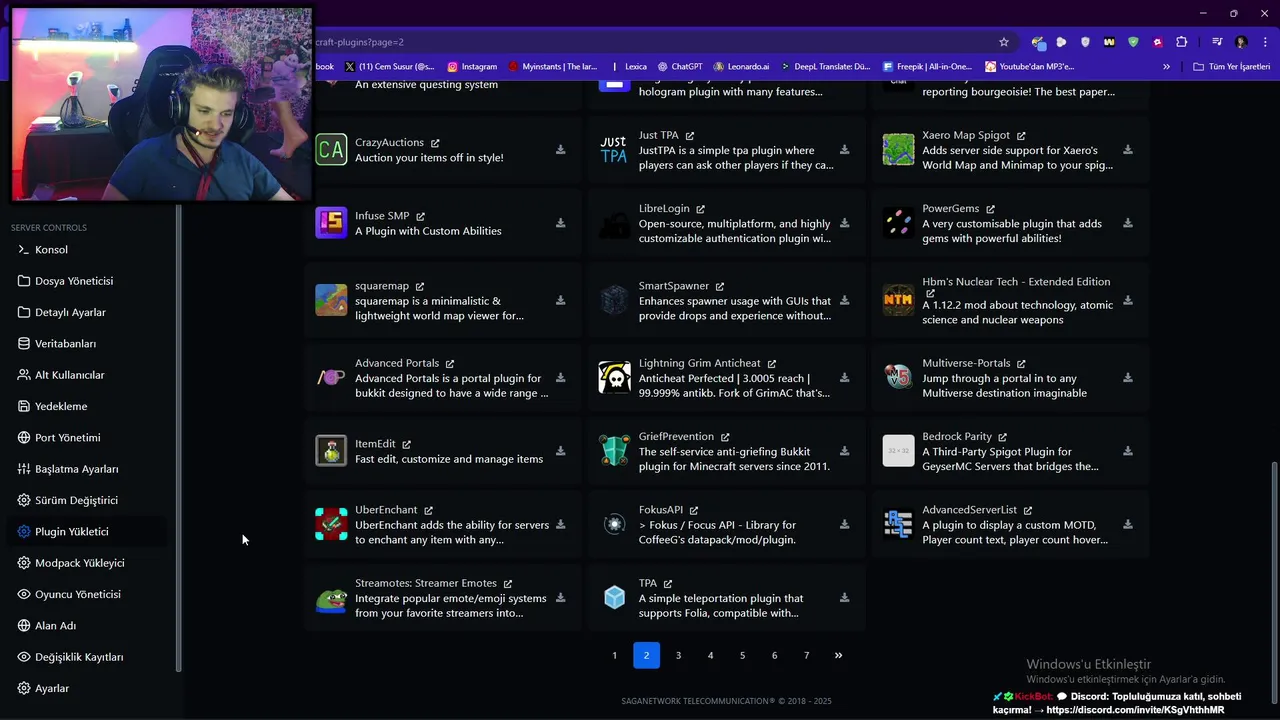Go to pagination page 7
This screenshot has width=1280, height=720.
pyautogui.click(x=806, y=655)
